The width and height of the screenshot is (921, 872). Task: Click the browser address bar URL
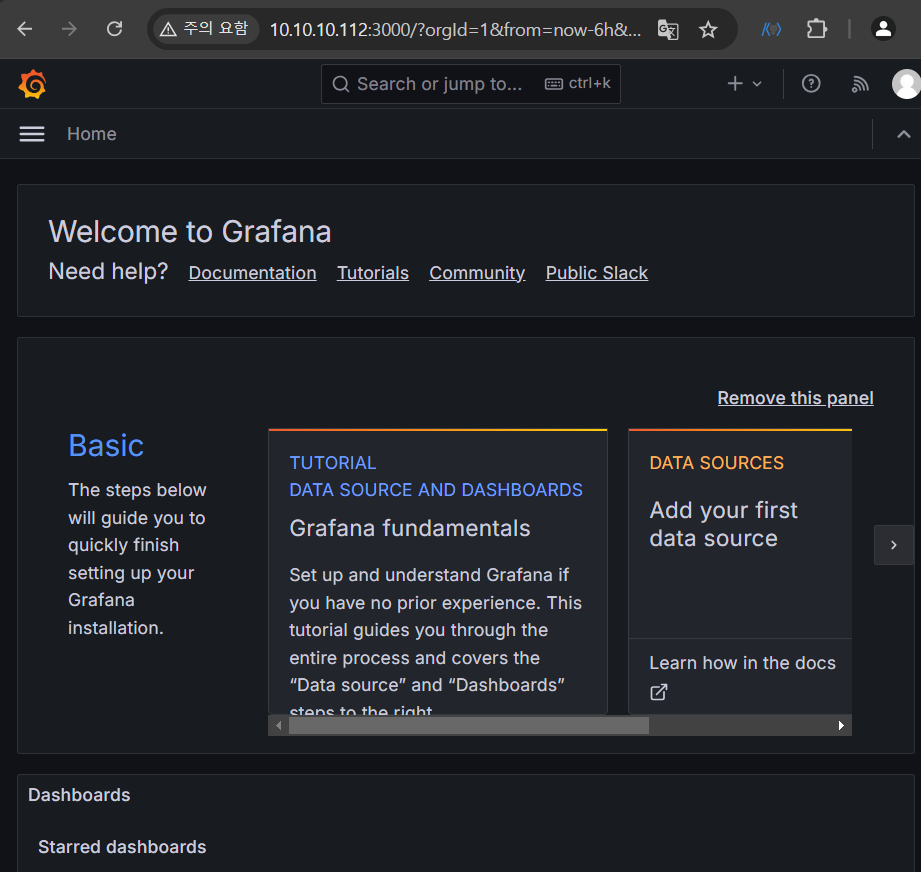pos(455,29)
